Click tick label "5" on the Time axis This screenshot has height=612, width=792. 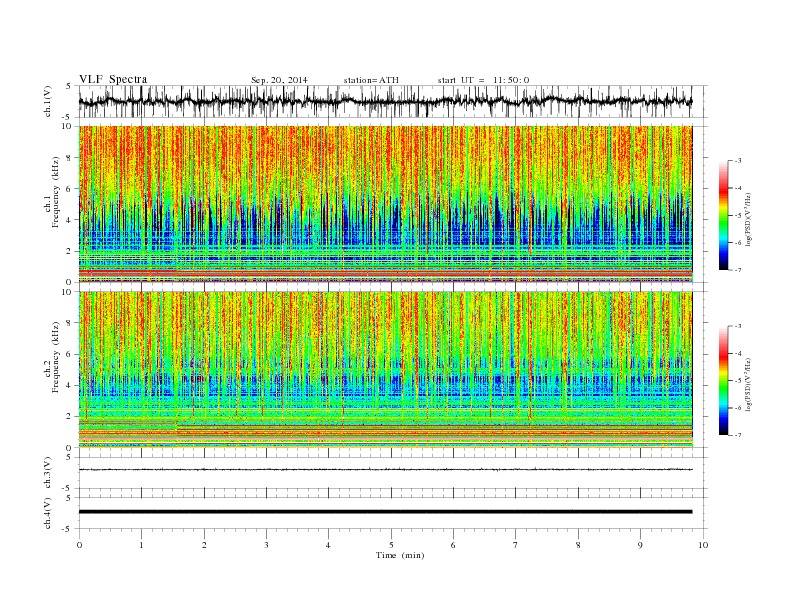391,545
